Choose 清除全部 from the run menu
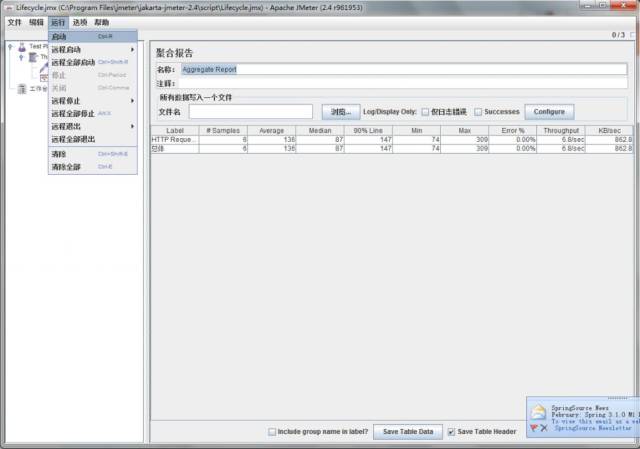This screenshot has height=449, width=640. click(x=93, y=167)
